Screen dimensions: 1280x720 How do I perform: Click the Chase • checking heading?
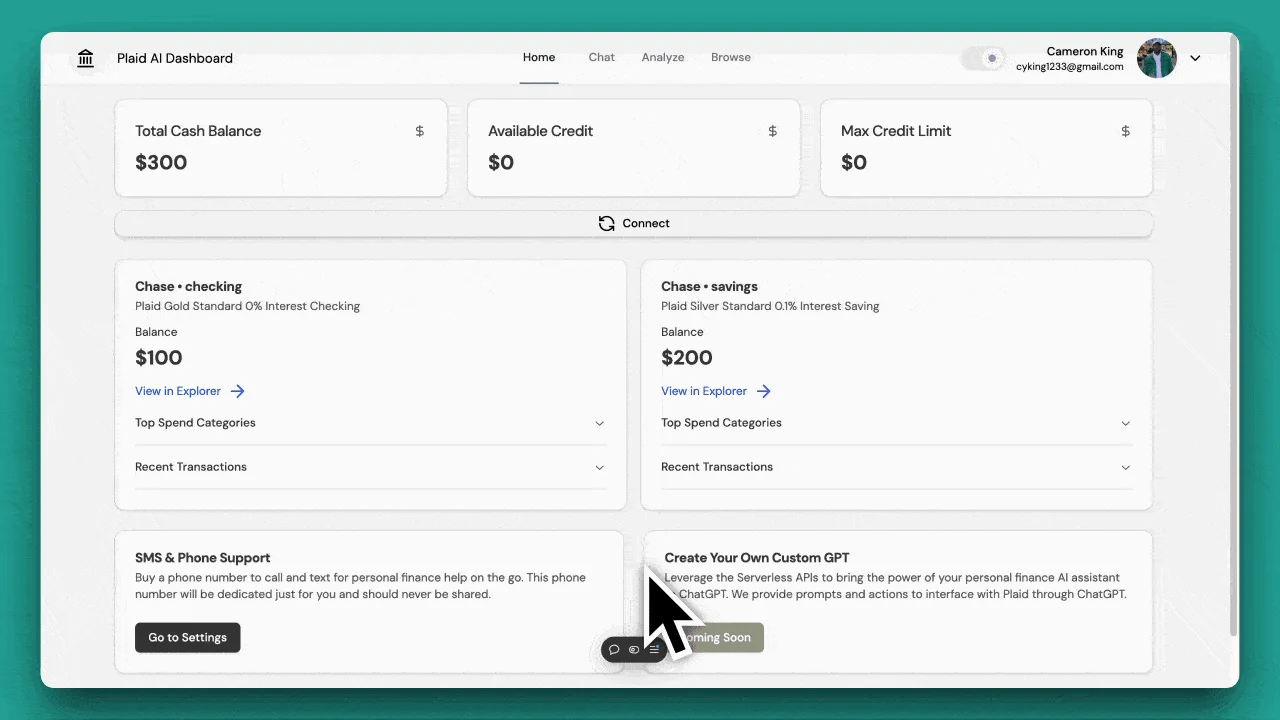tap(189, 286)
